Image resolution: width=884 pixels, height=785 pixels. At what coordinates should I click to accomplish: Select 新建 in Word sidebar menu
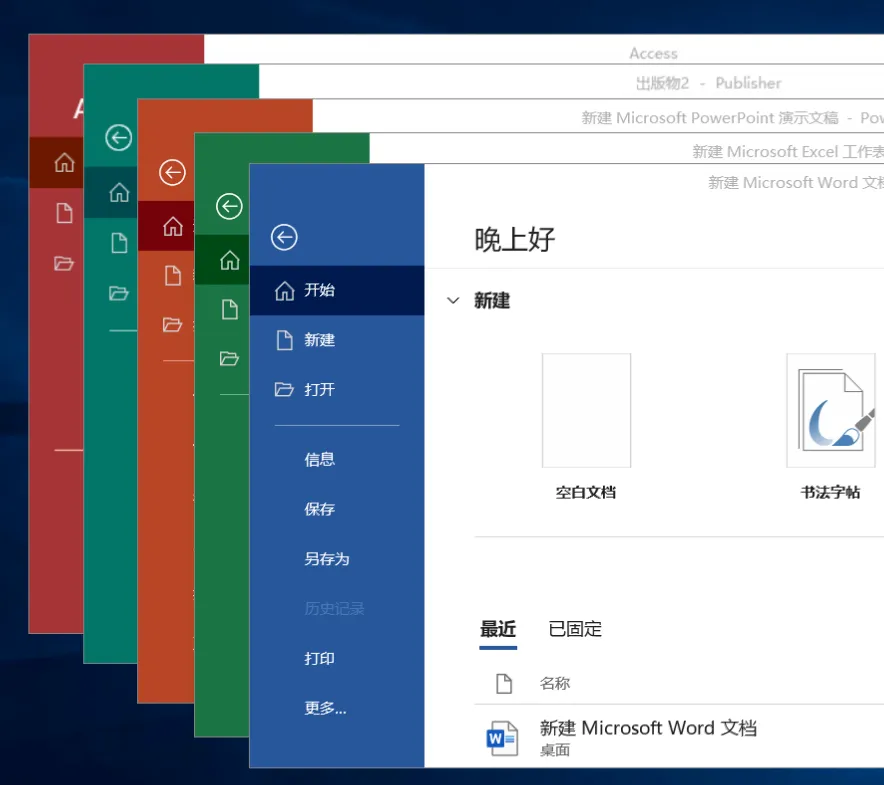click(337, 340)
